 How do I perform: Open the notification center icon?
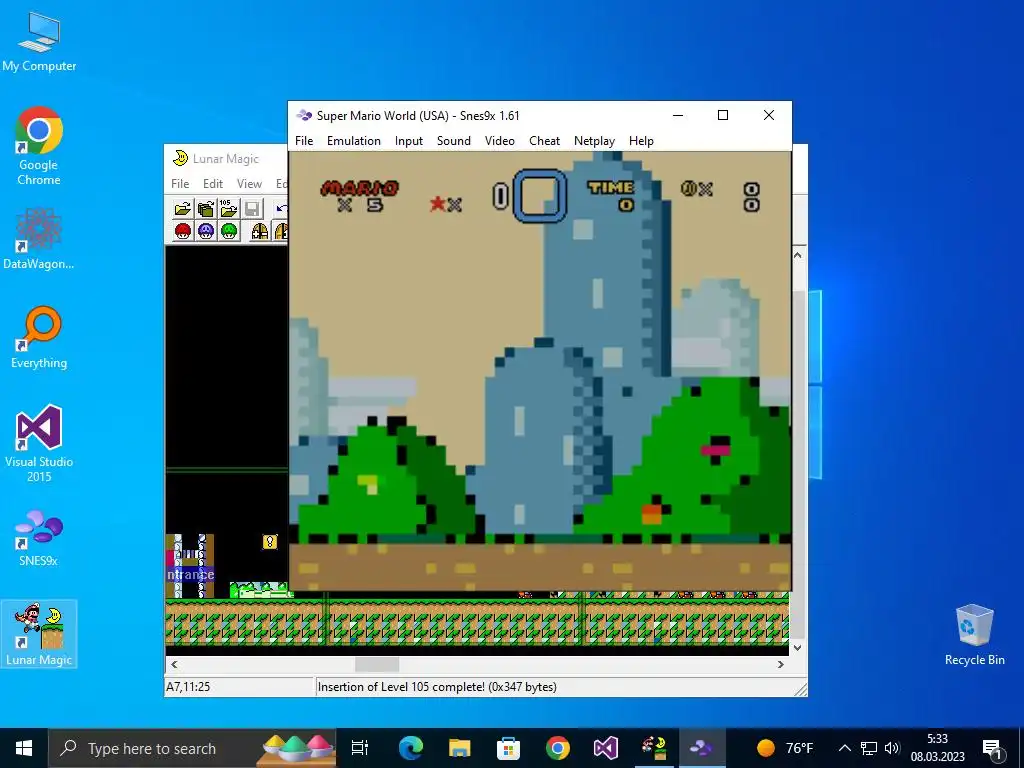point(992,748)
